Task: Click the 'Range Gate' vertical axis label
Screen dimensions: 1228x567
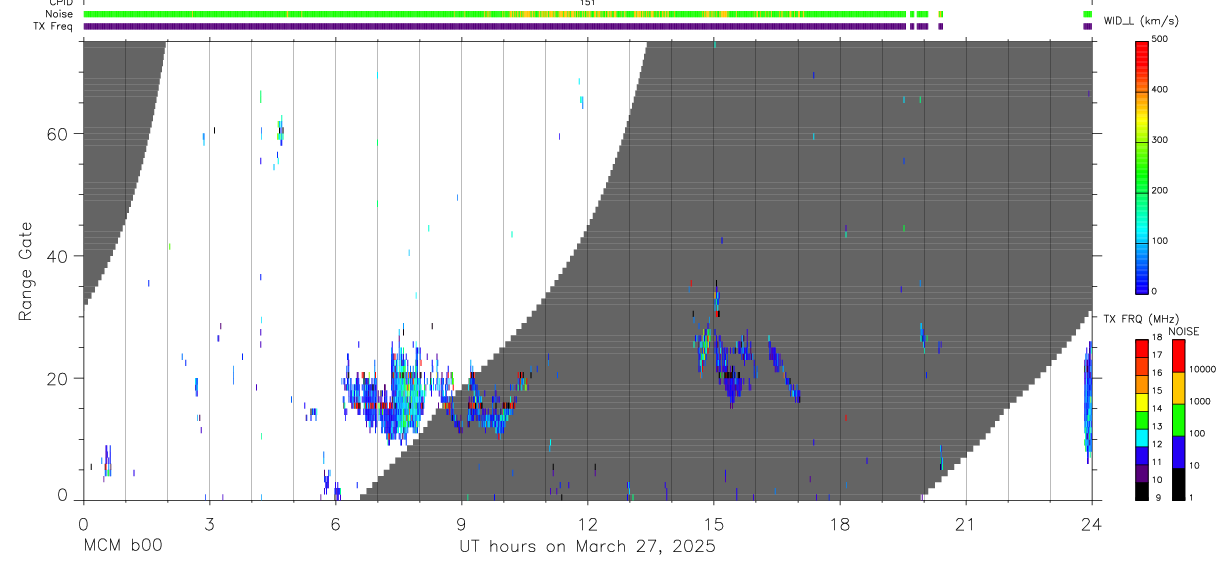Action: (27, 272)
